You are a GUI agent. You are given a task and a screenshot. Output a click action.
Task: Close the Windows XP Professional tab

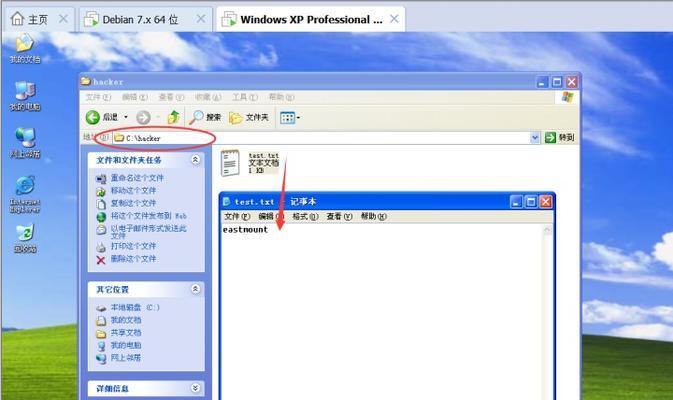click(x=394, y=18)
